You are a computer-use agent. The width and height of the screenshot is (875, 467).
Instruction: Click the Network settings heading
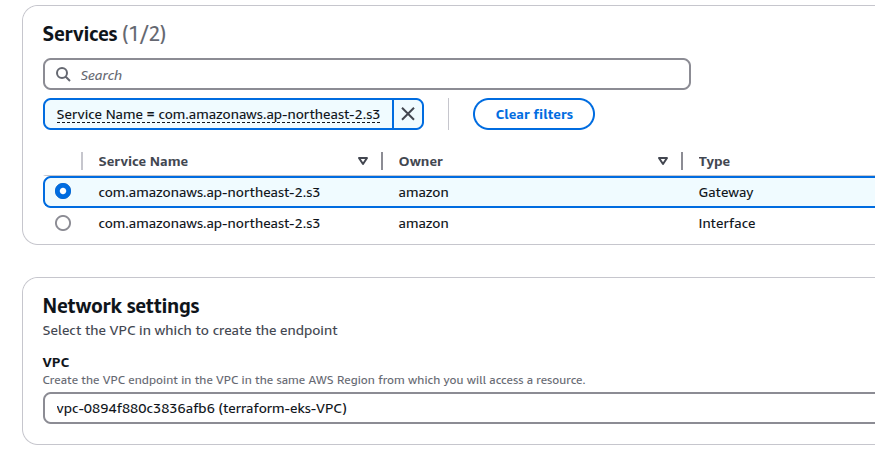[121, 306]
